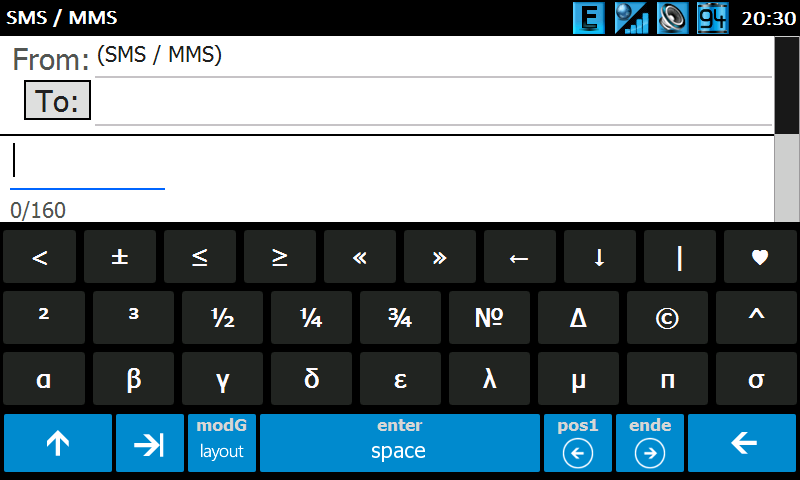
Task: Tap the numero sign key
Action: click(x=489, y=317)
